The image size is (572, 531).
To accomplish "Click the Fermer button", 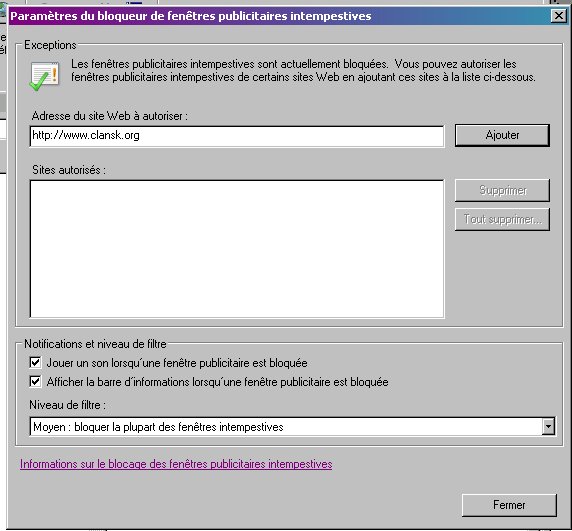I will (509, 505).
